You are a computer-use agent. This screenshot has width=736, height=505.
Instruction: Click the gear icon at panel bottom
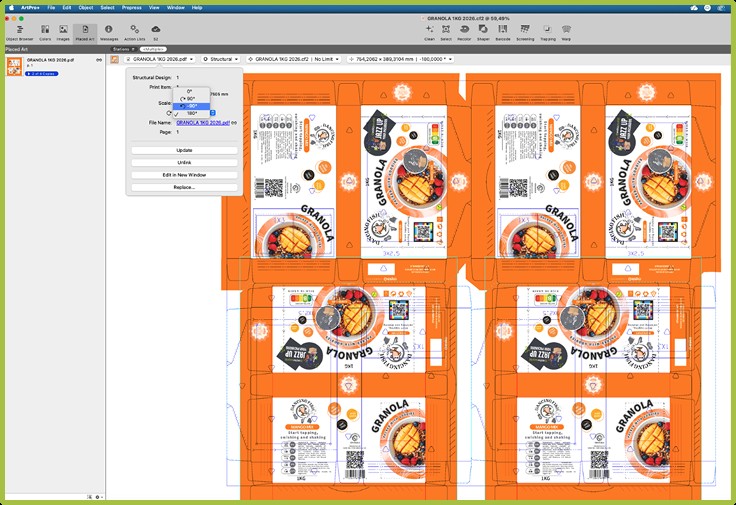98,497
